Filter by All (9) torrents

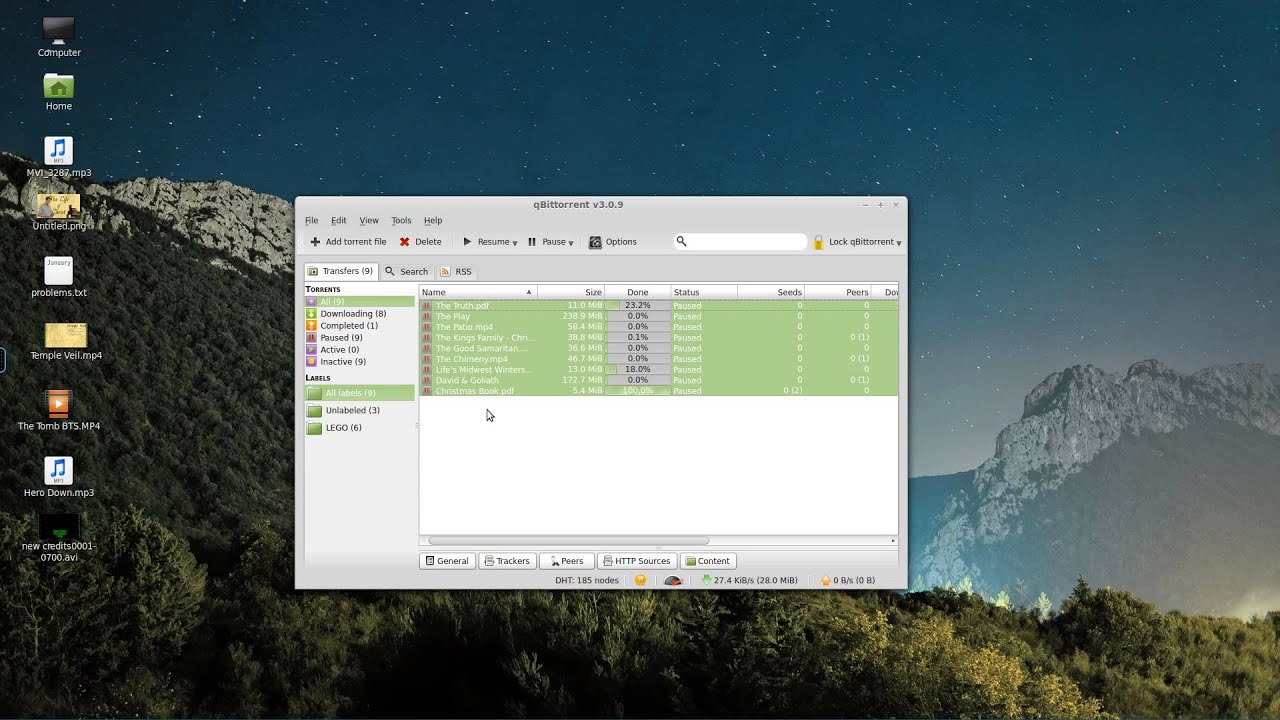click(360, 301)
